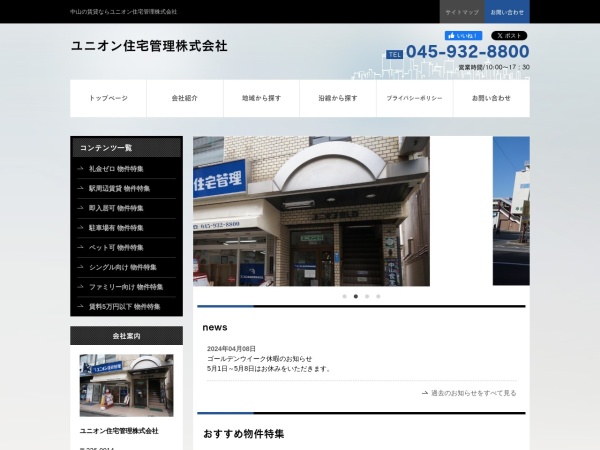This screenshot has width=600, height=450.
Task: Go to トップページ in the main navigation
Action: click(108, 98)
